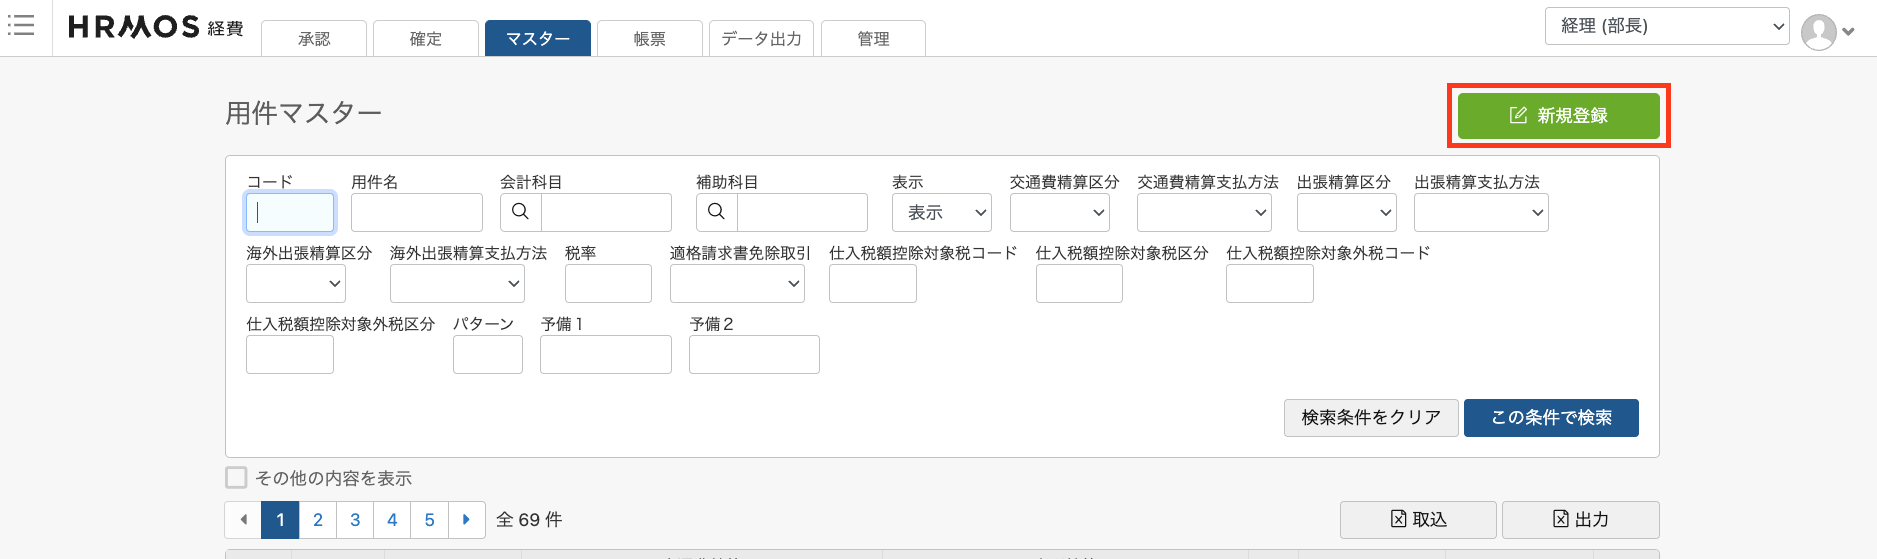This screenshot has width=1877, height=559.
Task: Open the 交通費精算区分 dropdown
Action: point(1060,212)
